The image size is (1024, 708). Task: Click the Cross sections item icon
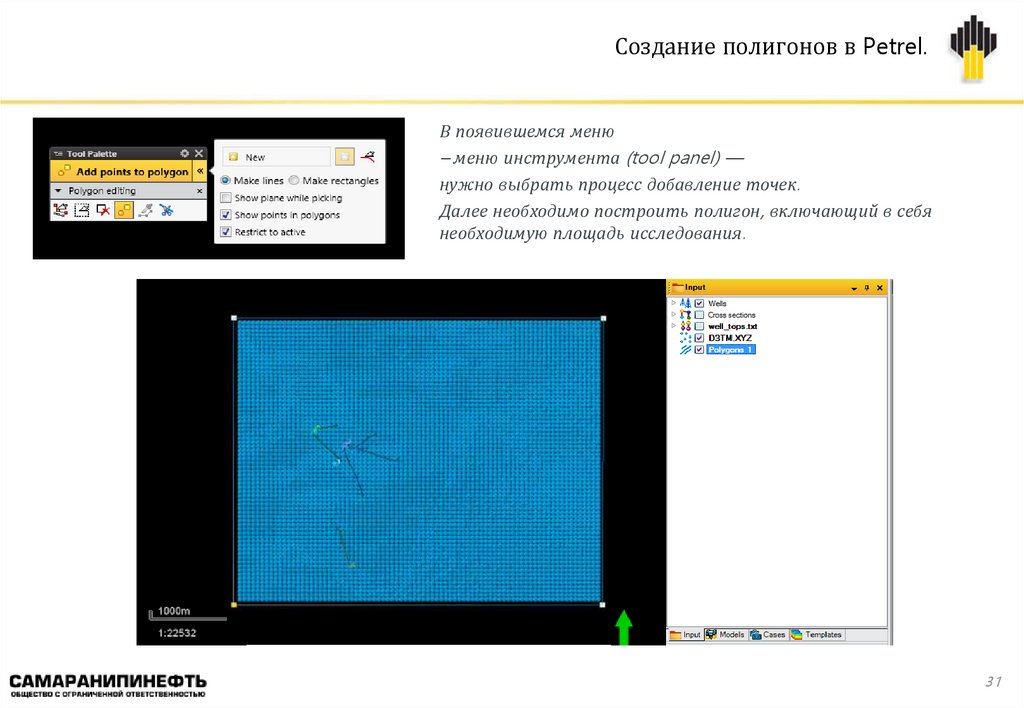[x=685, y=315]
